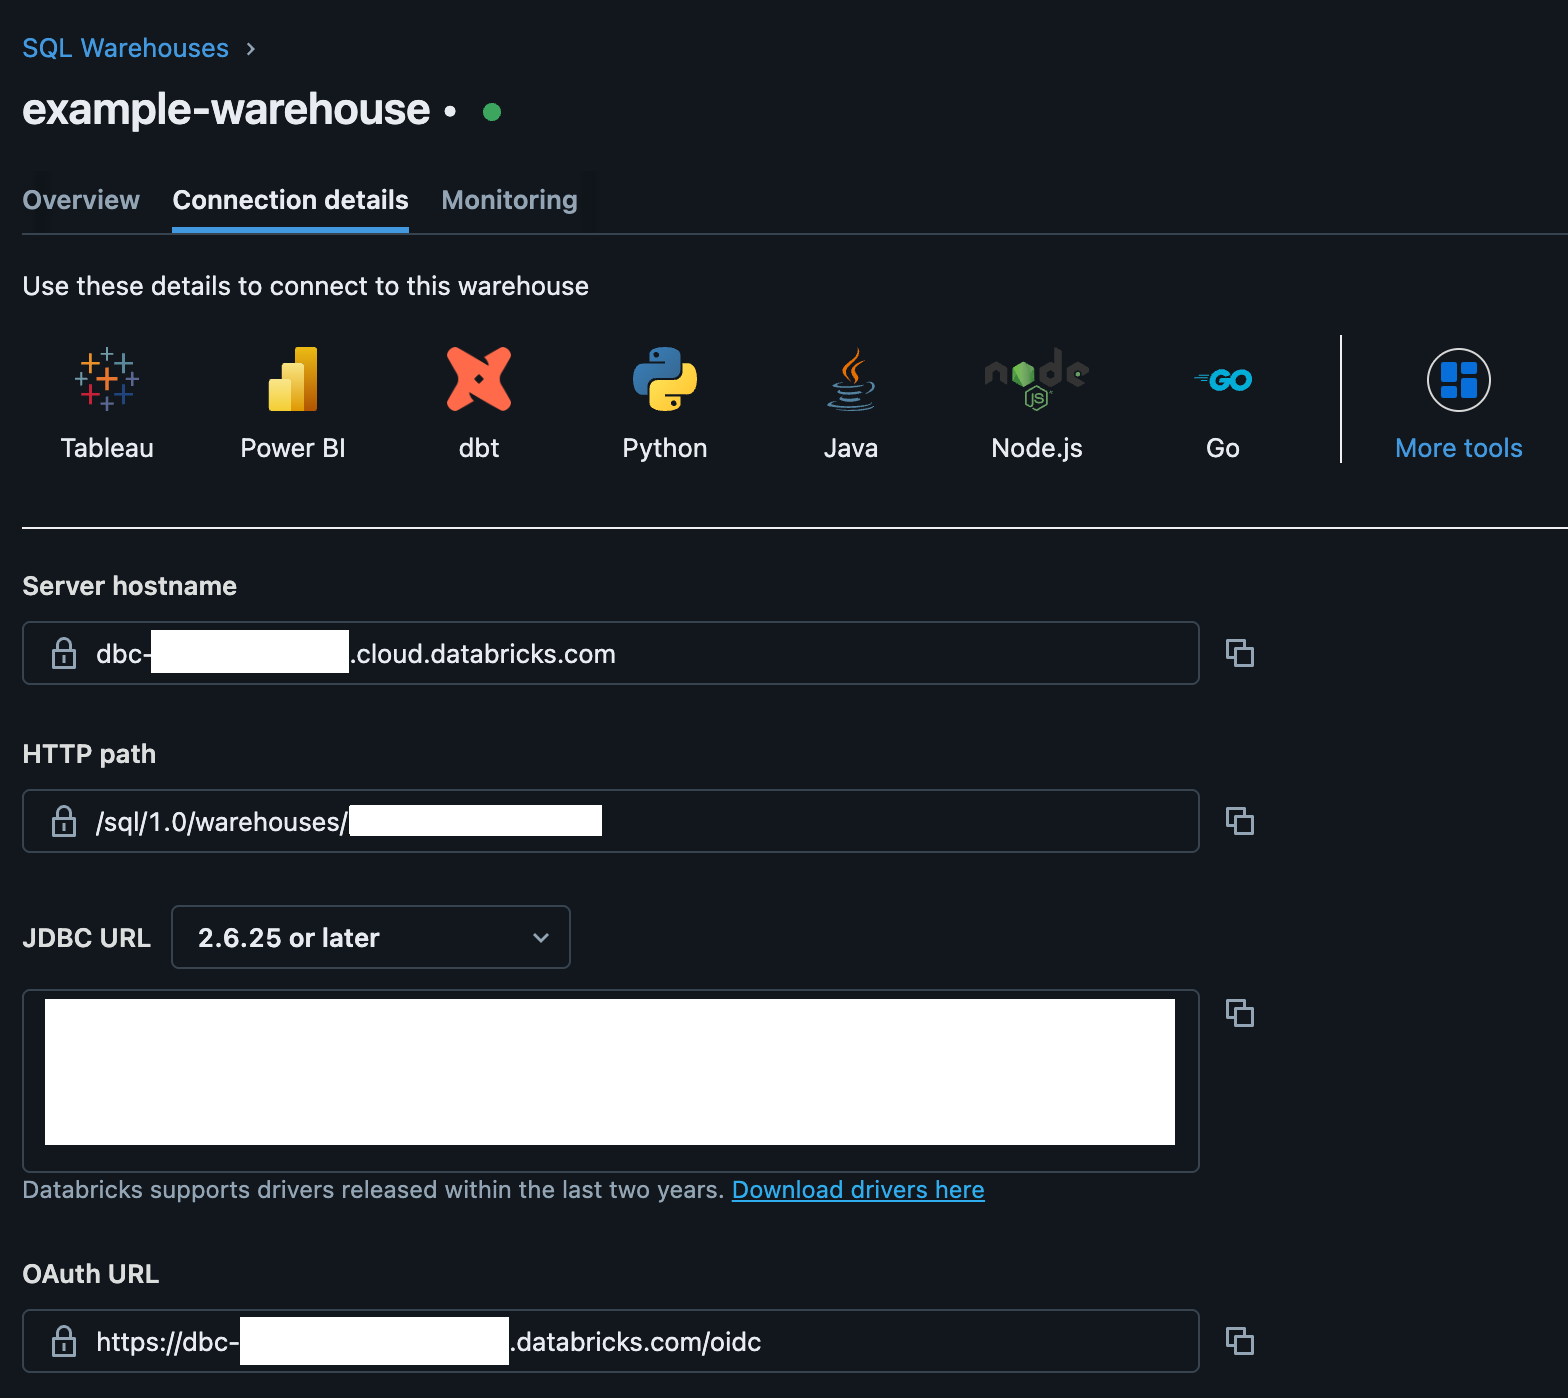
Task: Choose the Go connector icon
Action: [1223, 380]
